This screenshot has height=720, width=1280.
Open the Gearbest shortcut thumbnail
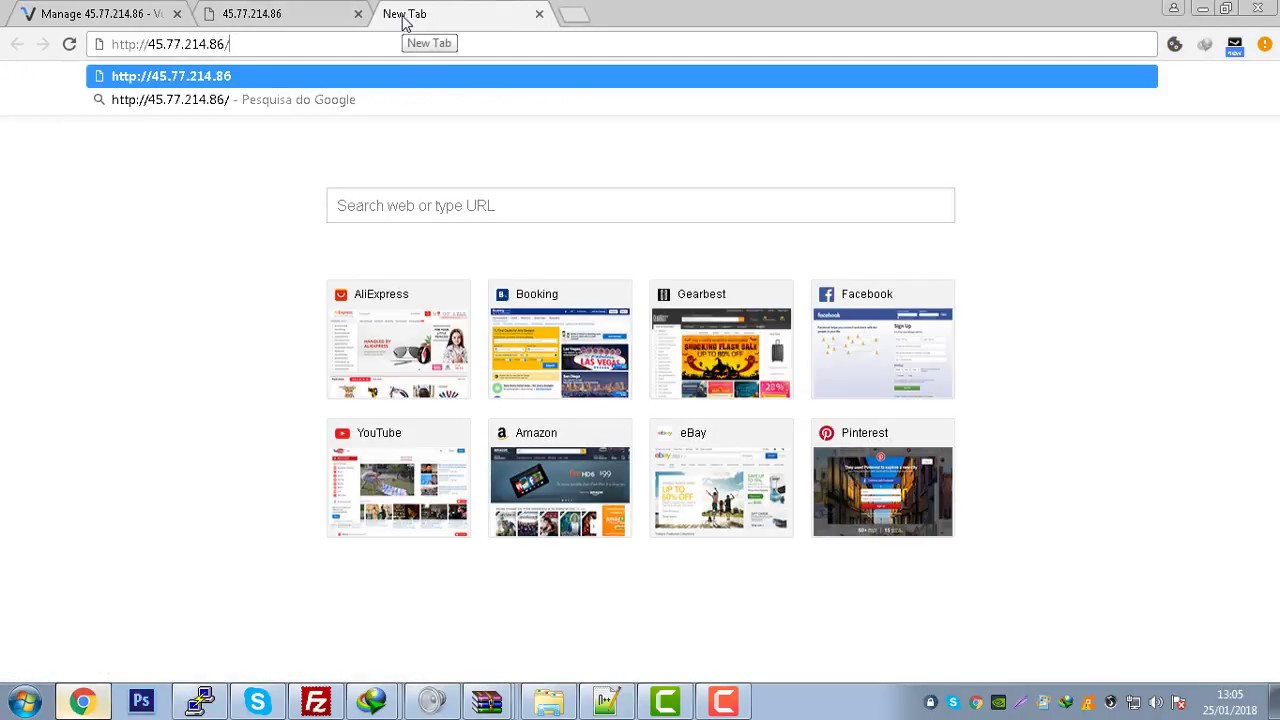coord(721,339)
